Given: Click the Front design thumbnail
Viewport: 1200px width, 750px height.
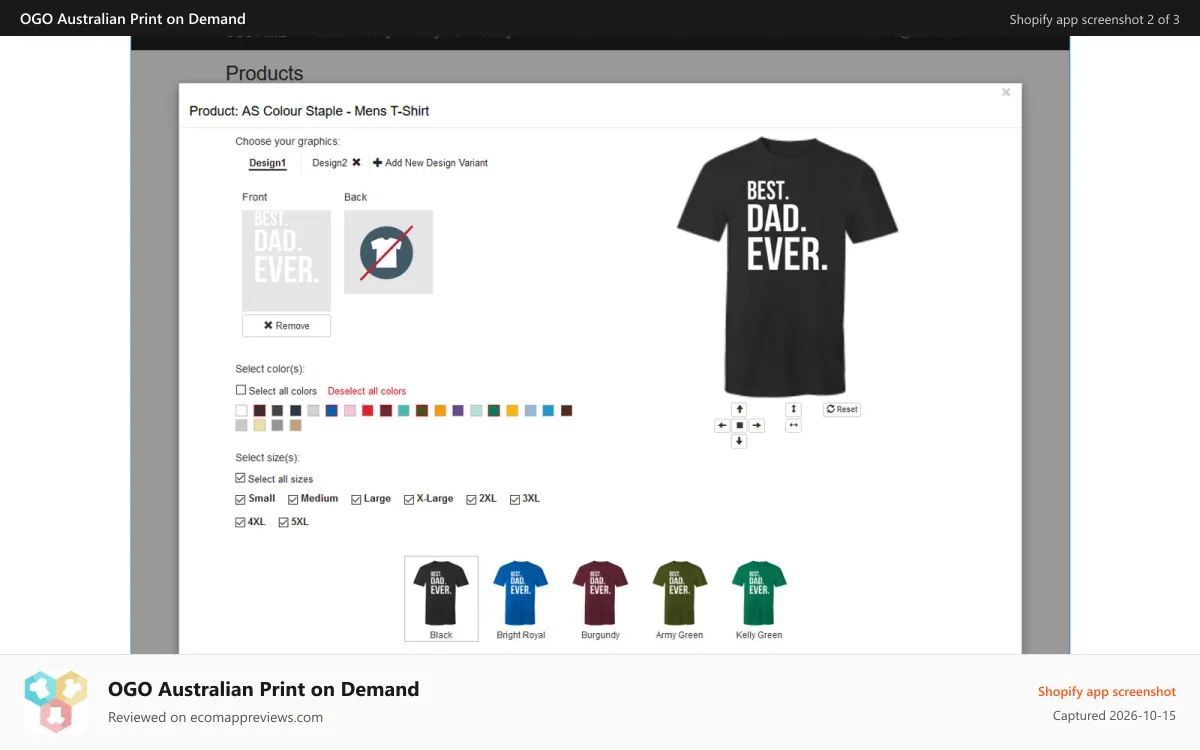Looking at the screenshot, I should coord(286,260).
